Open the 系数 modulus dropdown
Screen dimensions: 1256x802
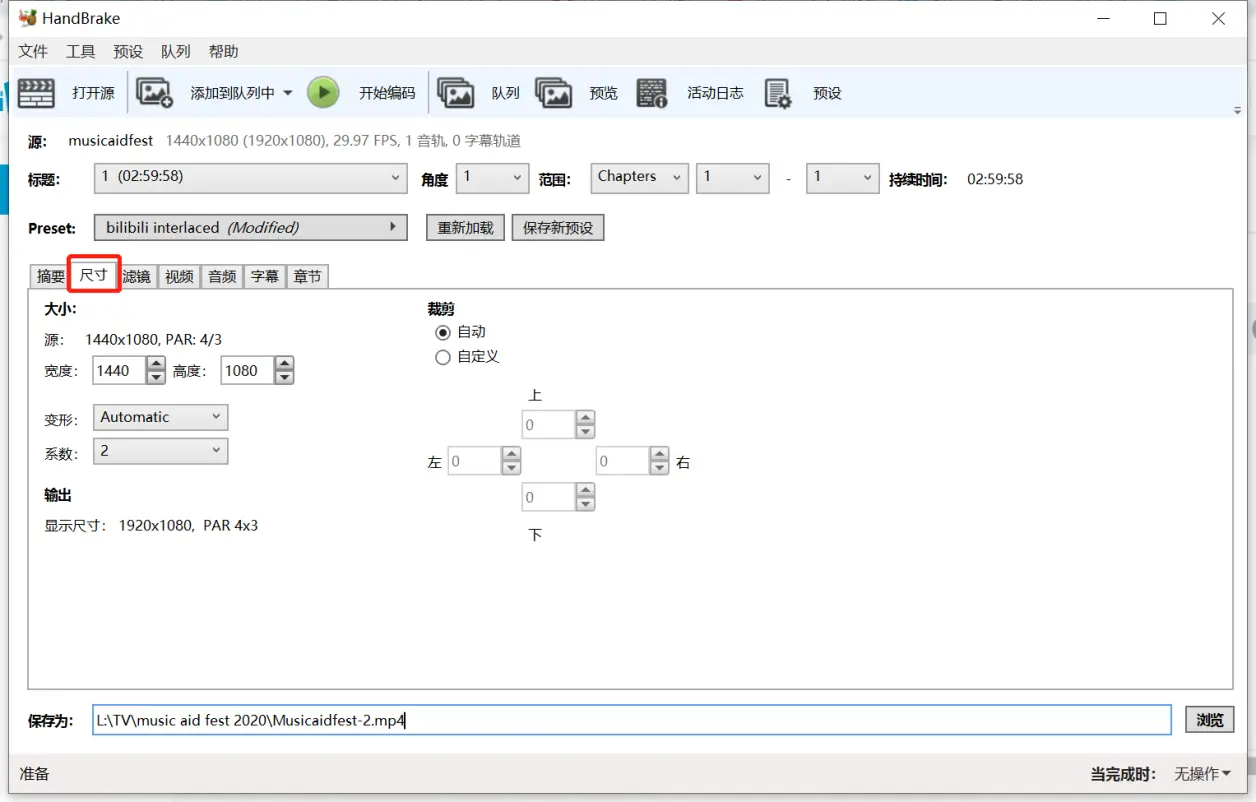click(x=160, y=451)
